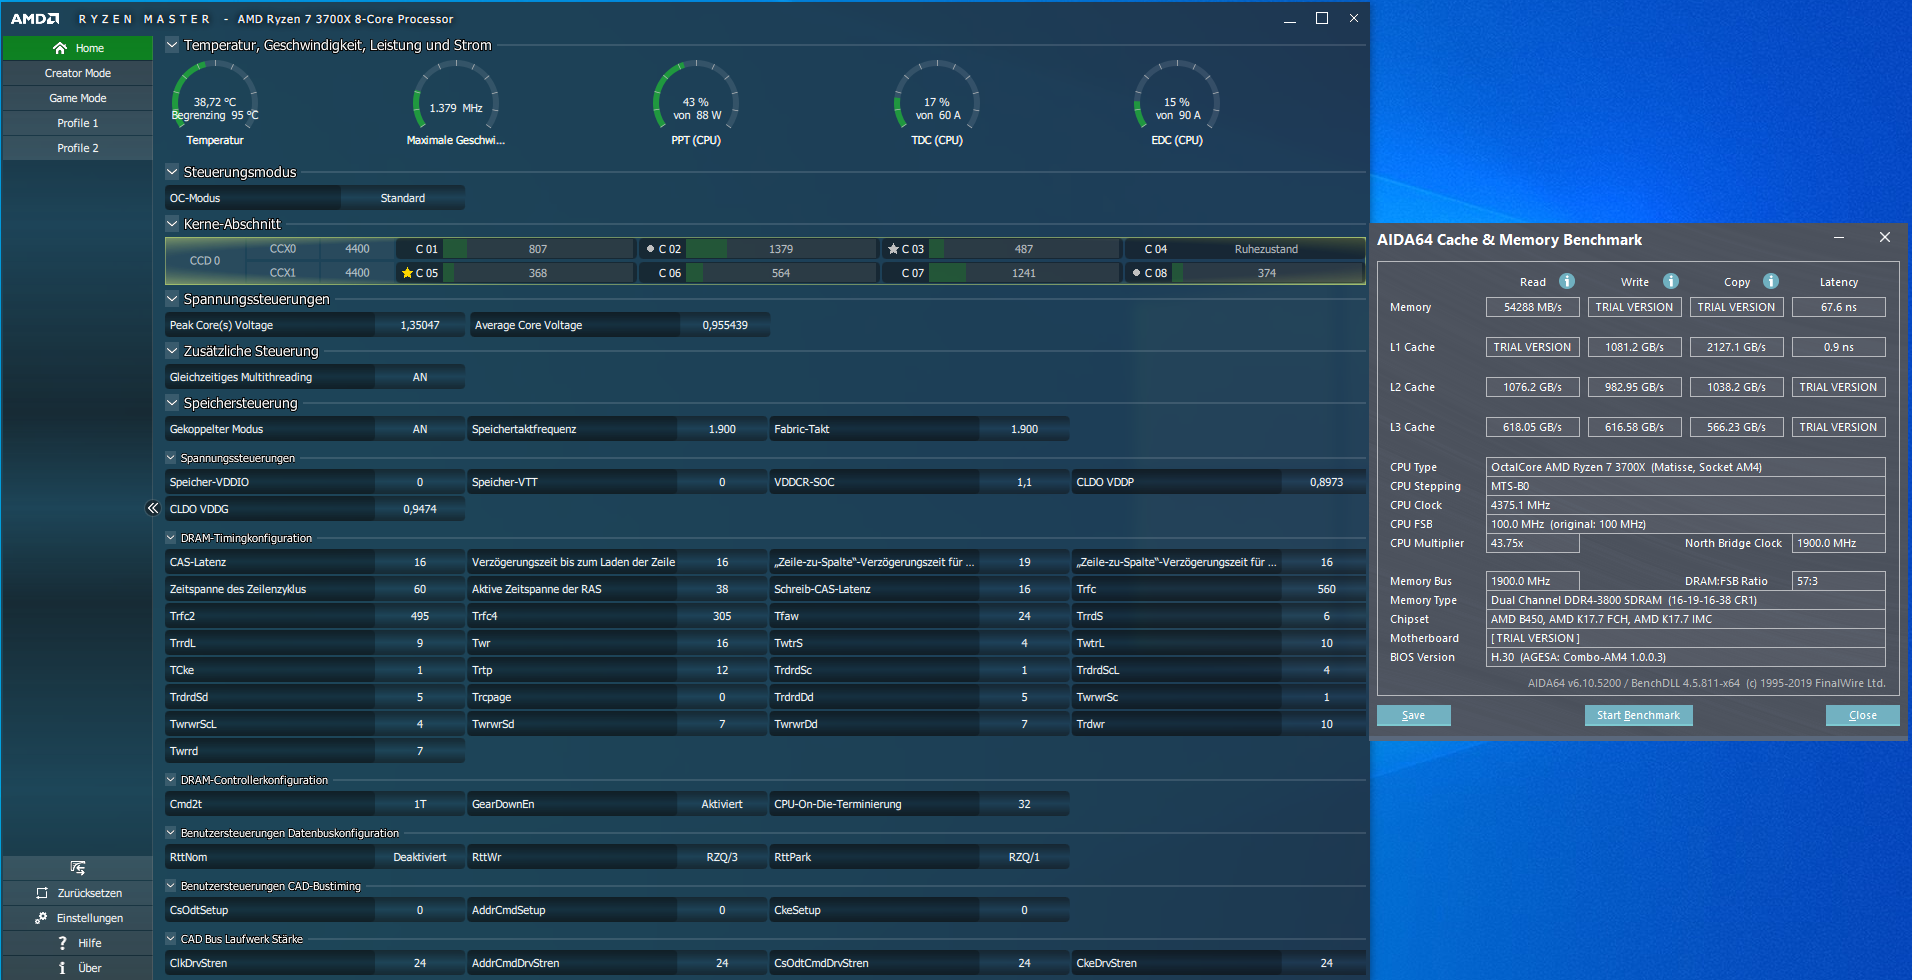
Task: Click the Zurücksetzen reset icon
Action: tap(41, 893)
